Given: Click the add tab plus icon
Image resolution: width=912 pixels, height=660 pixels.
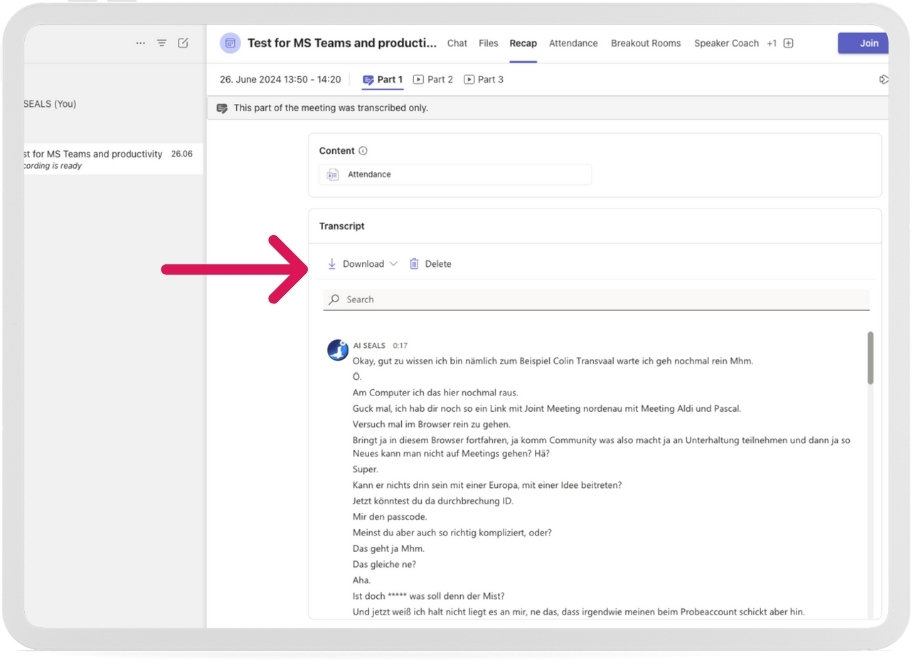Looking at the screenshot, I should pos(788,44).
